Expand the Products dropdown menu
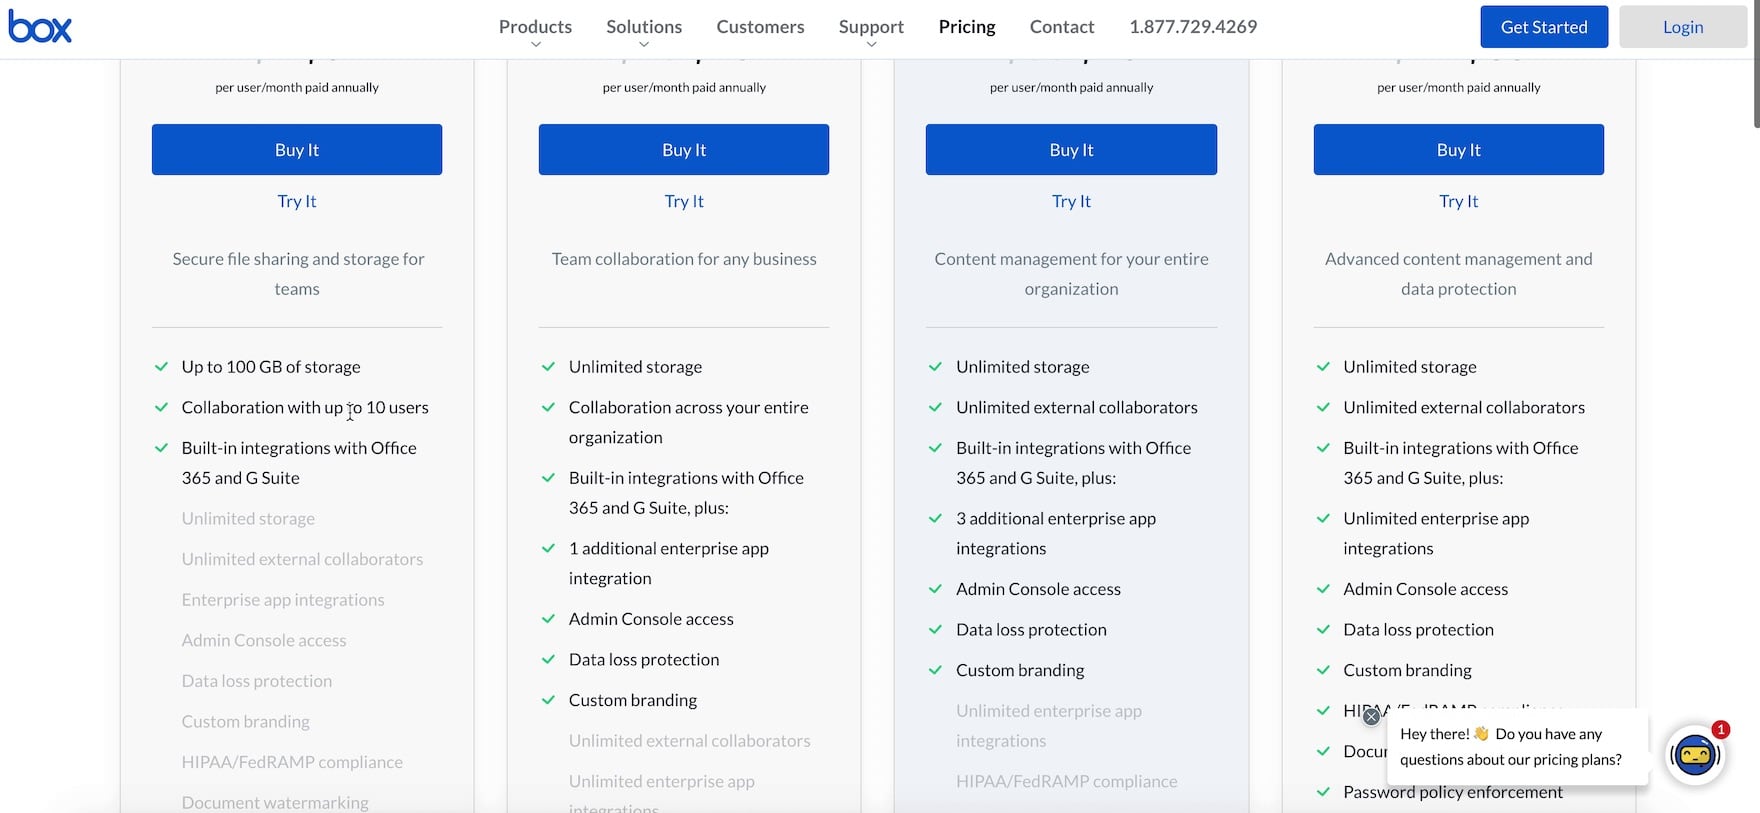The height and width of the screenshot is (813, 1760). tap(535, 28)
